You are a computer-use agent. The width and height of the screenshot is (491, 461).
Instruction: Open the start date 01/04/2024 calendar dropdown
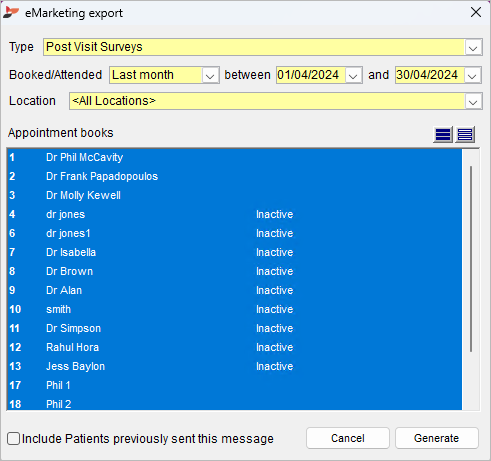pyautogui.click(x=353, y=75)
